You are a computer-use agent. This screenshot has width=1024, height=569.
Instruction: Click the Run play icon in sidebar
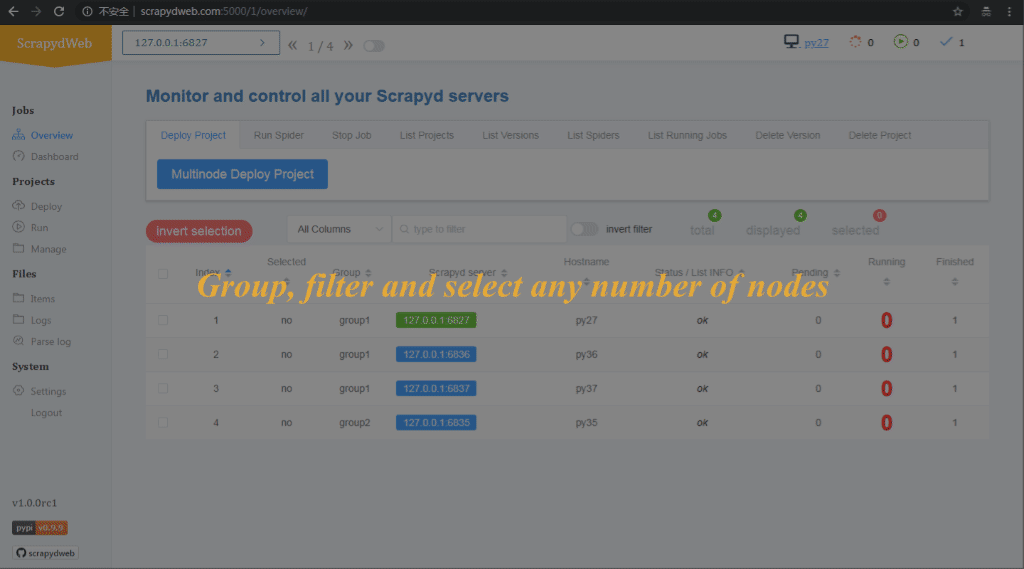(x=18, y=227)
